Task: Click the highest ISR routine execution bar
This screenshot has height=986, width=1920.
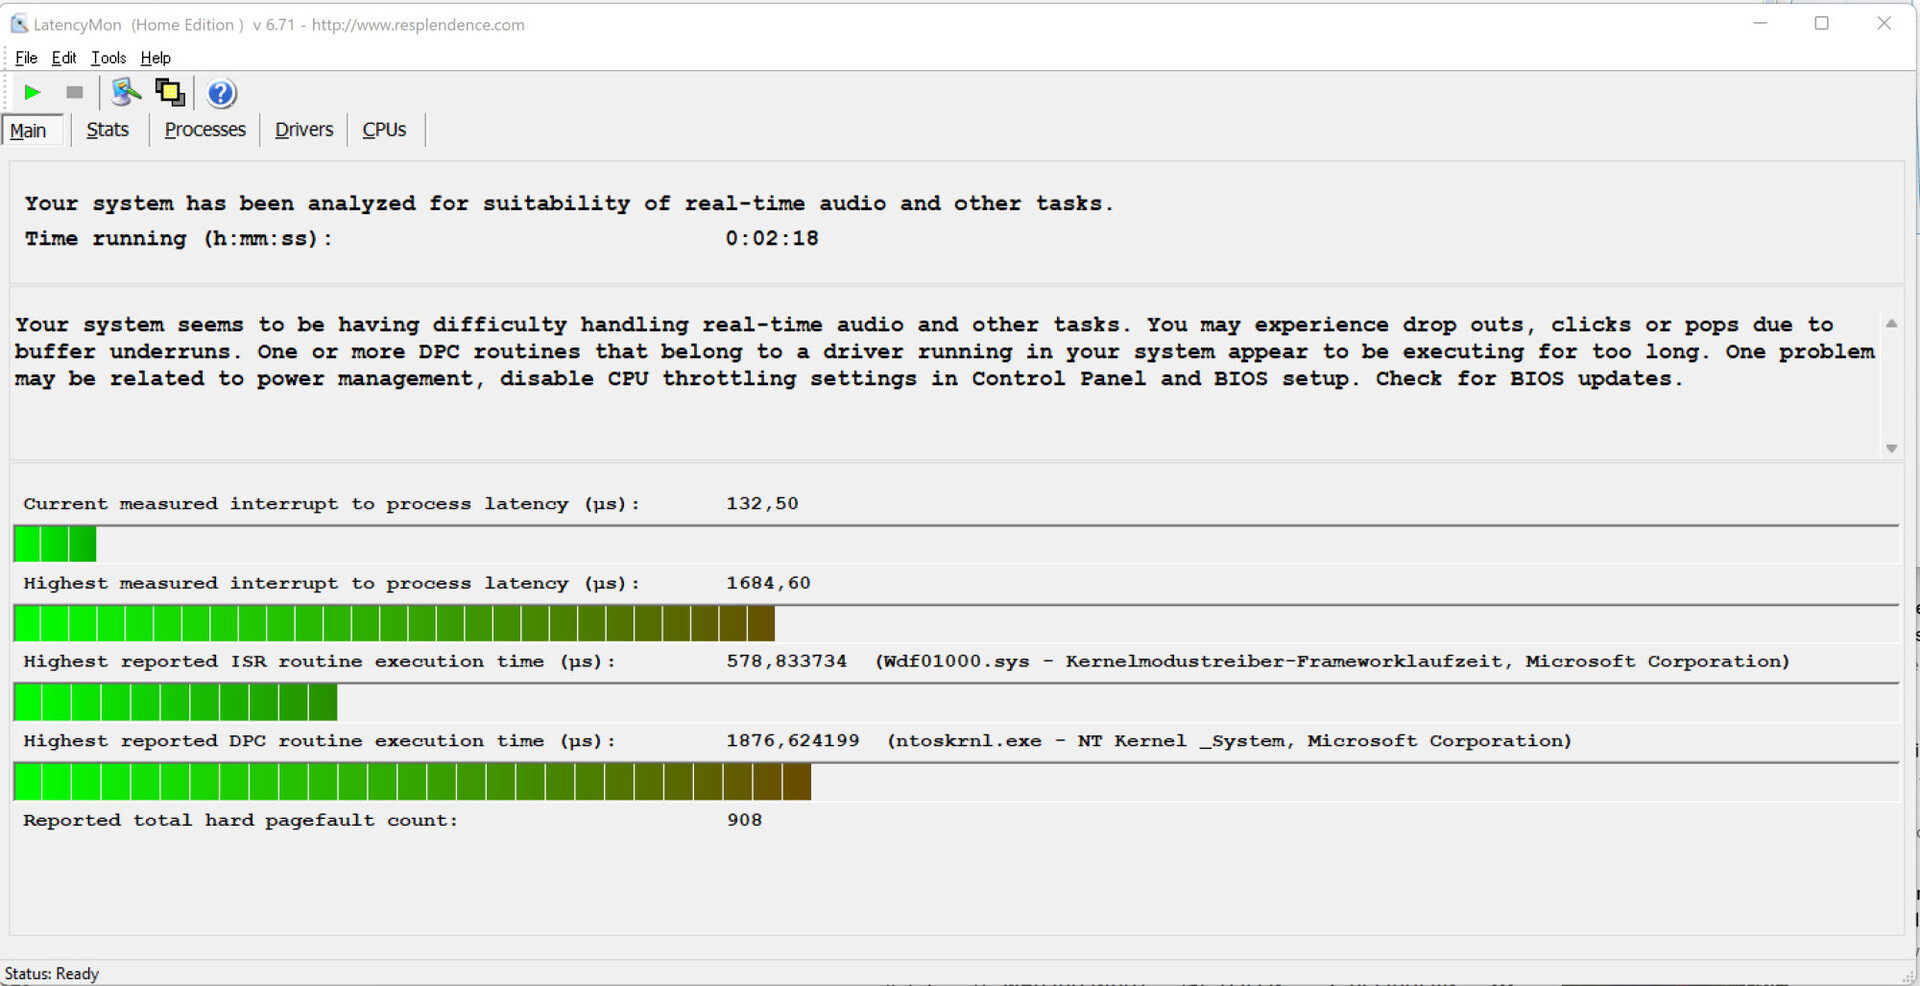Action: click(x=956, y=702)
